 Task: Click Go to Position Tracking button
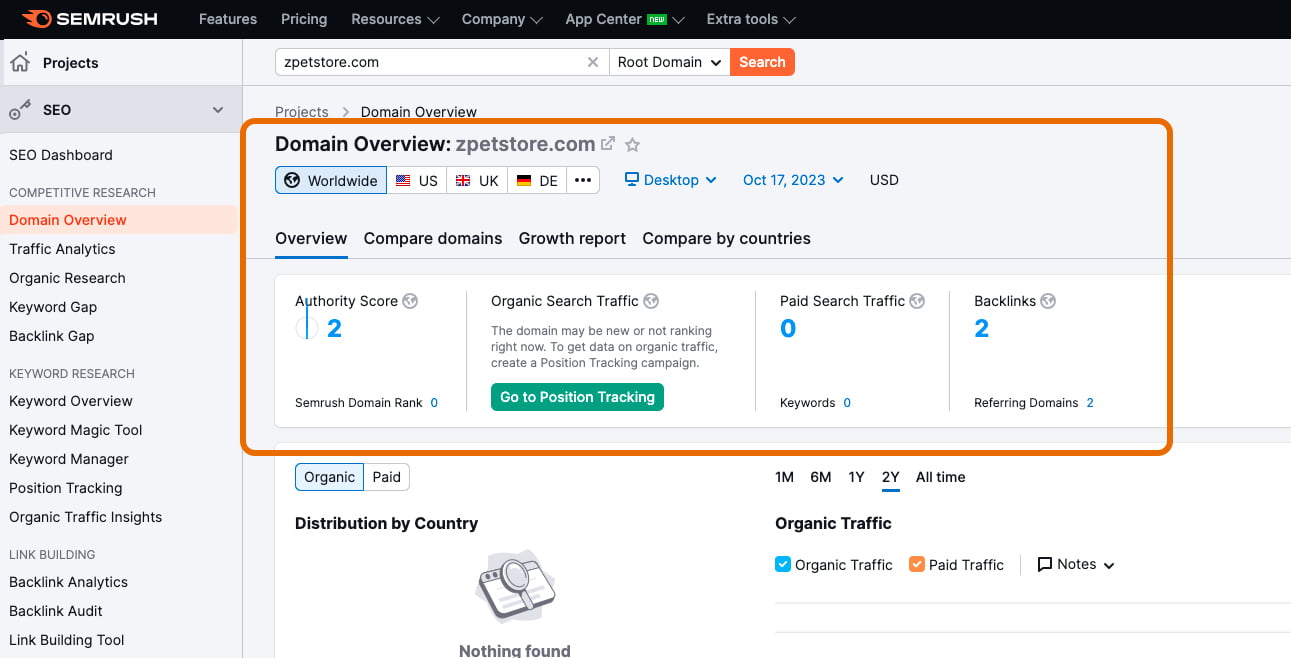click(x=577, y=397)
